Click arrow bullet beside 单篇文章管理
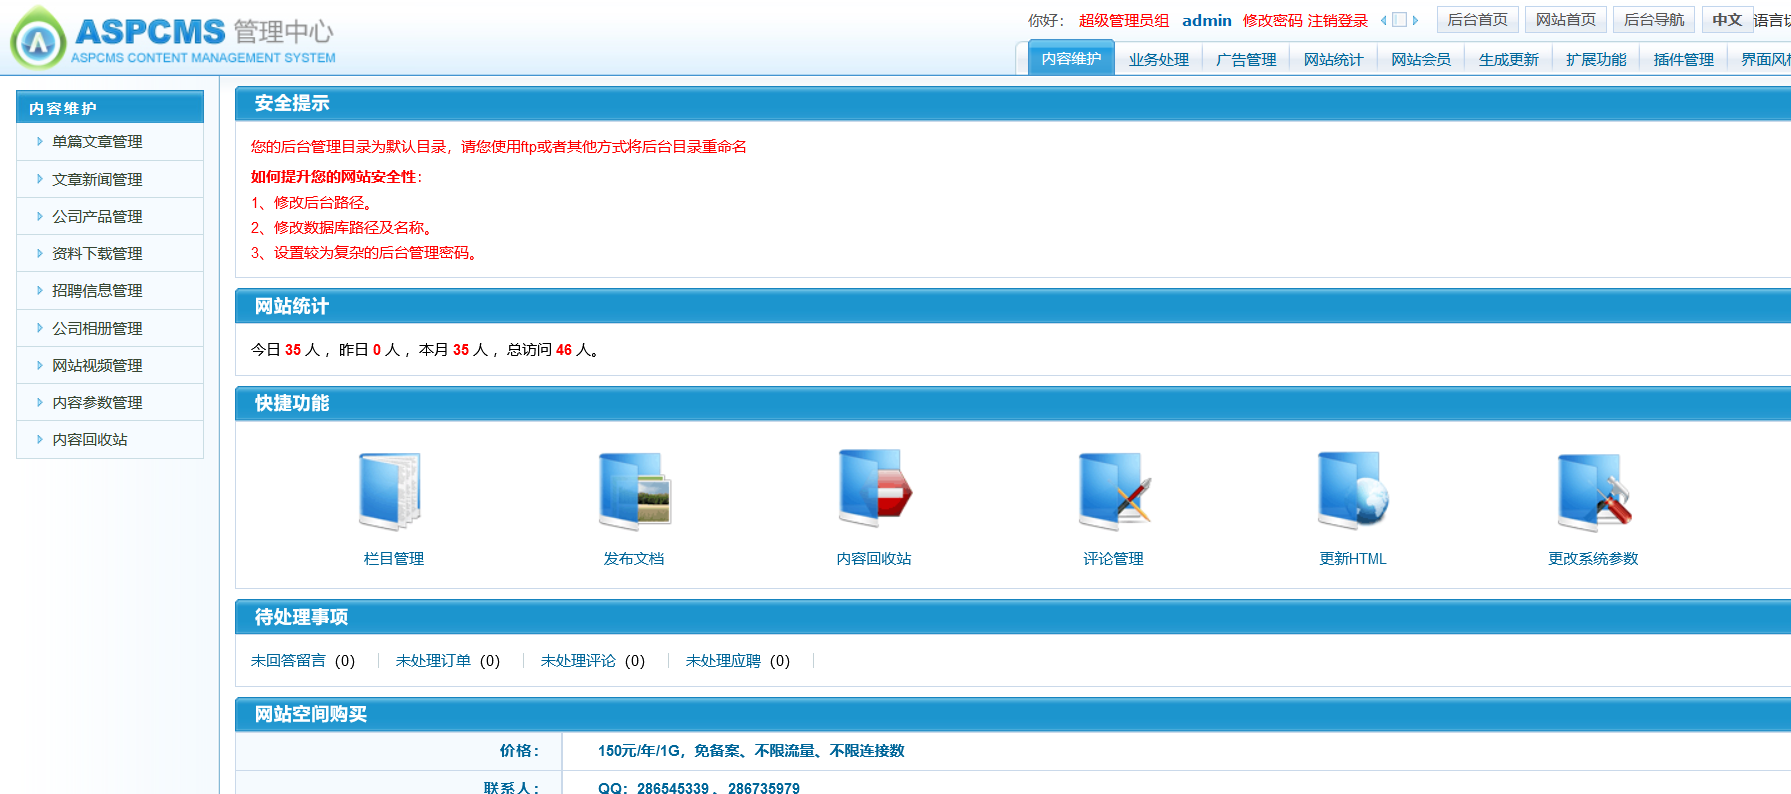 tap(40, 142)
